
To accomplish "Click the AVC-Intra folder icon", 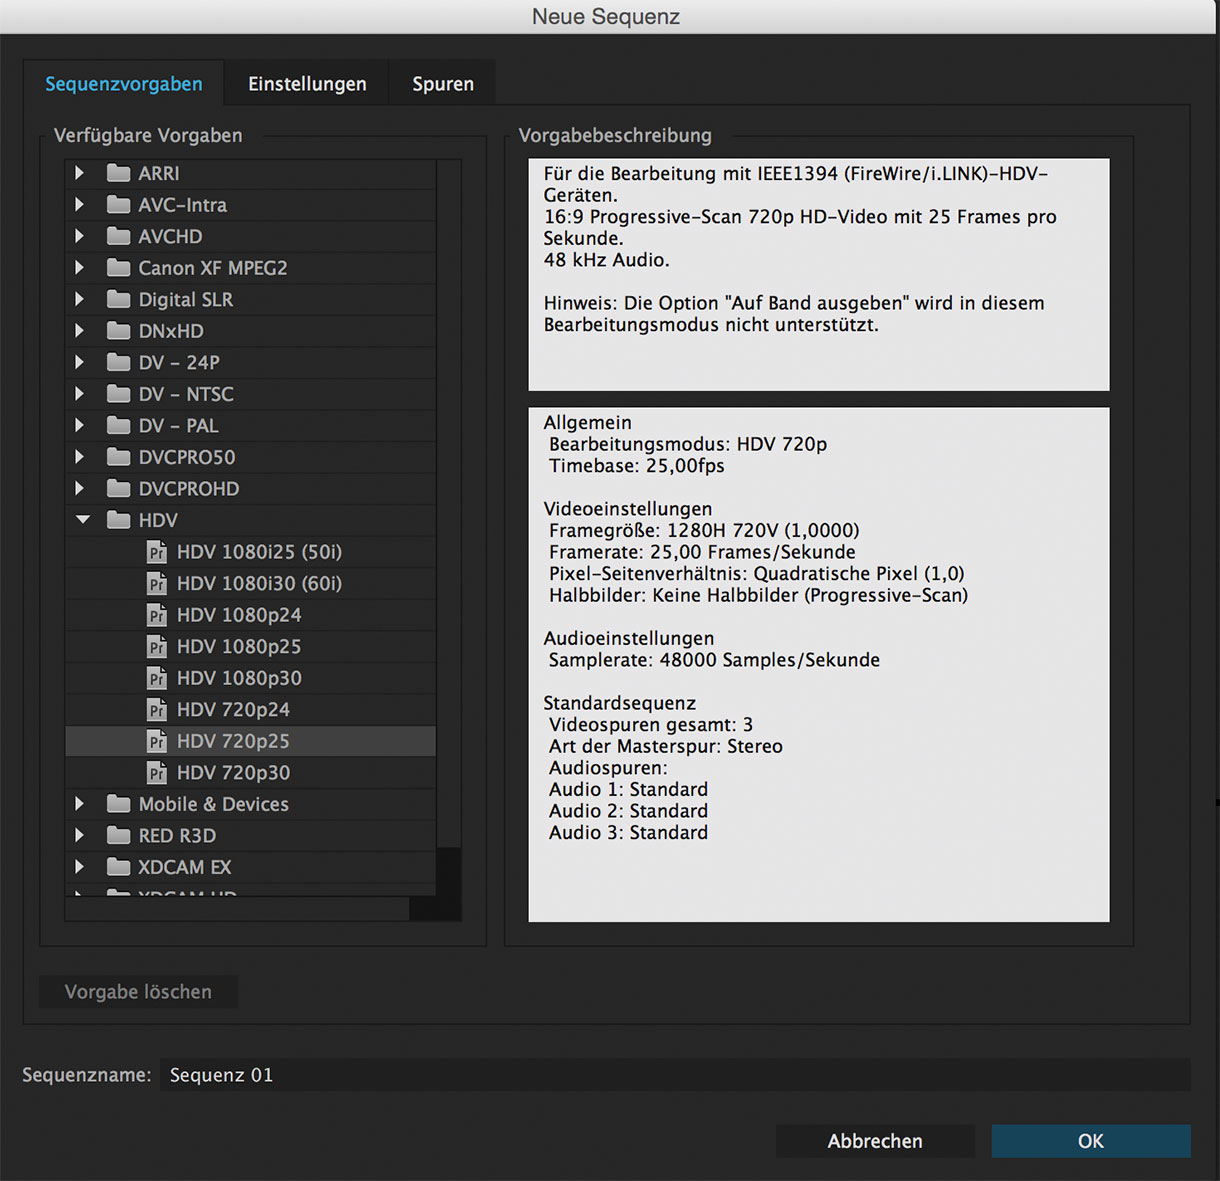I will (119, 205).
